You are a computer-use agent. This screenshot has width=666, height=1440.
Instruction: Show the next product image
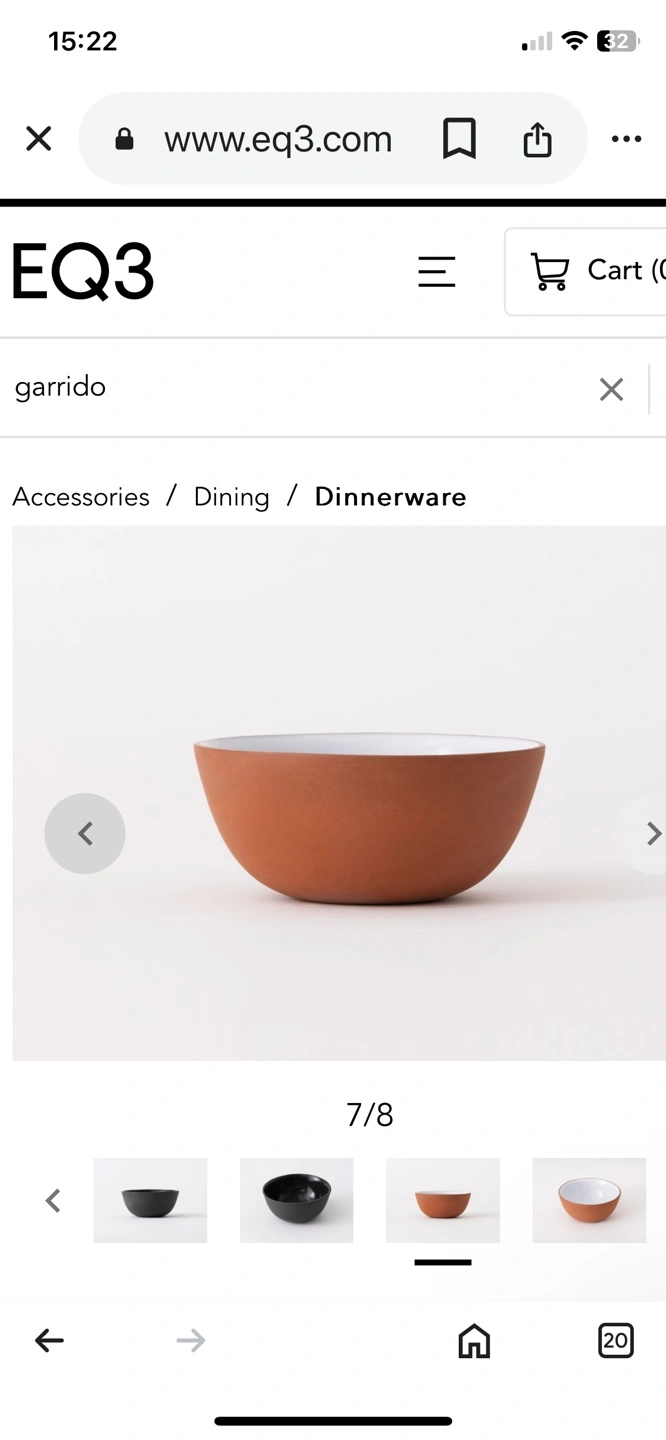click(652, 833)
